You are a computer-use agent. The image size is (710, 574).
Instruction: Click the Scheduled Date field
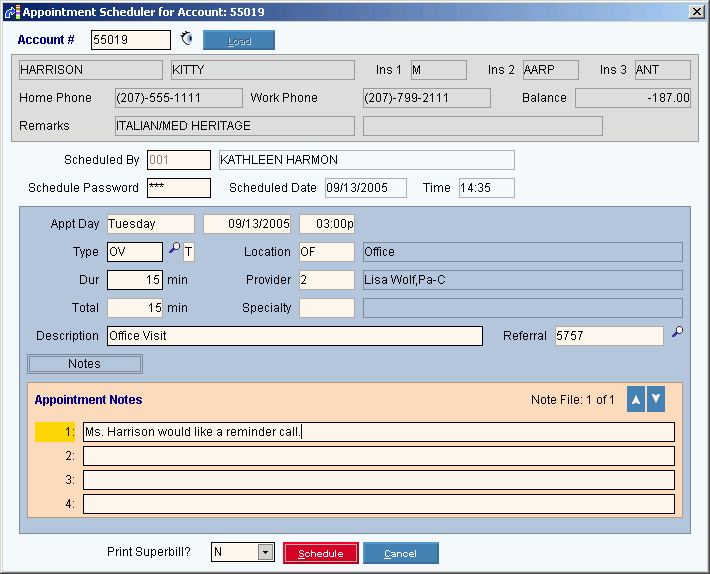pos(366,188)
